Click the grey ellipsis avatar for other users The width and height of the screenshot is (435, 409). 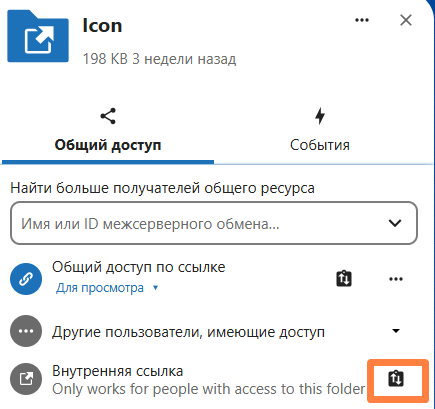[26, 331]
